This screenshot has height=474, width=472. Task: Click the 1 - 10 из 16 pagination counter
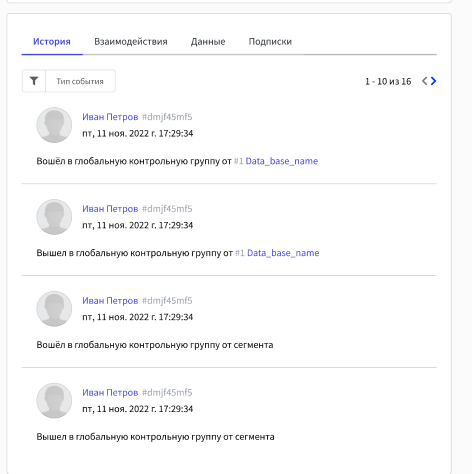pyautogui.click(x=388, y=81)
